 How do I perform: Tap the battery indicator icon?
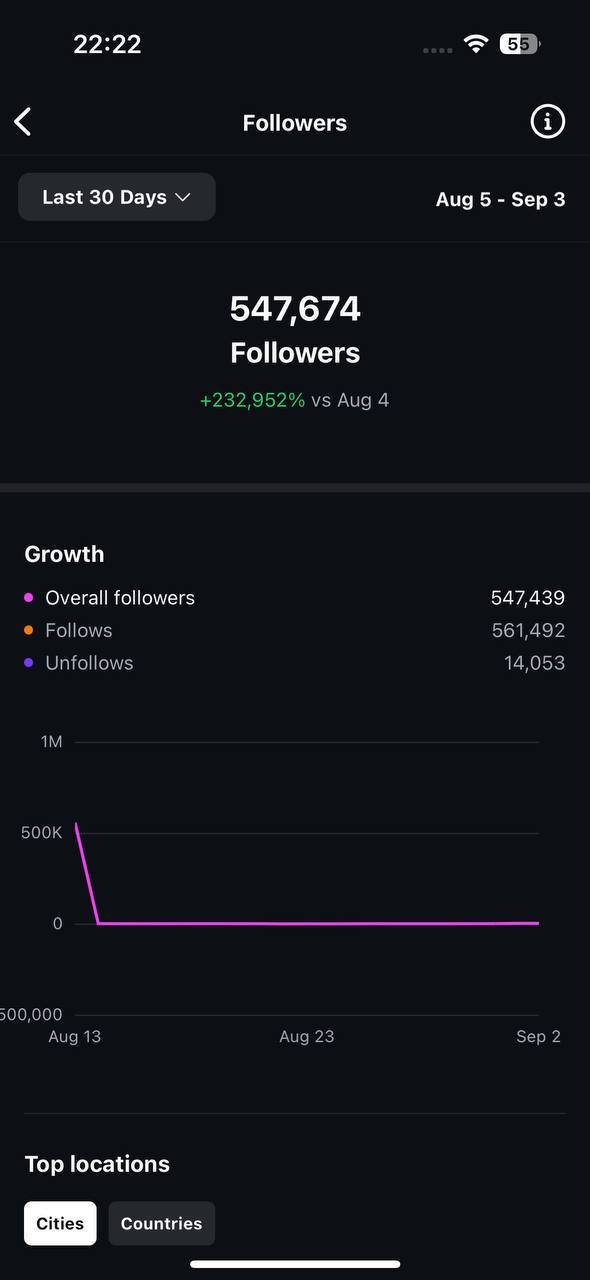tap(520, 44)
